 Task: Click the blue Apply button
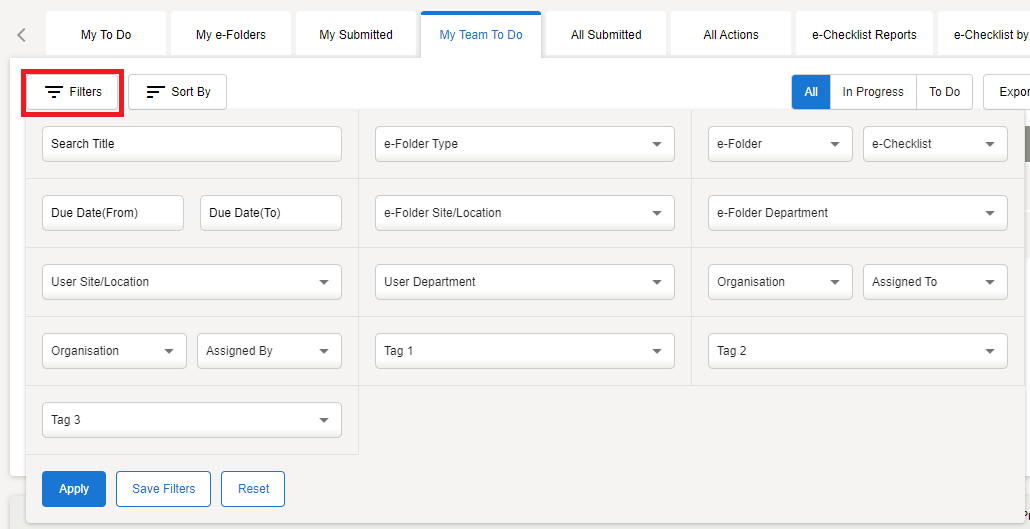[74, 489]
